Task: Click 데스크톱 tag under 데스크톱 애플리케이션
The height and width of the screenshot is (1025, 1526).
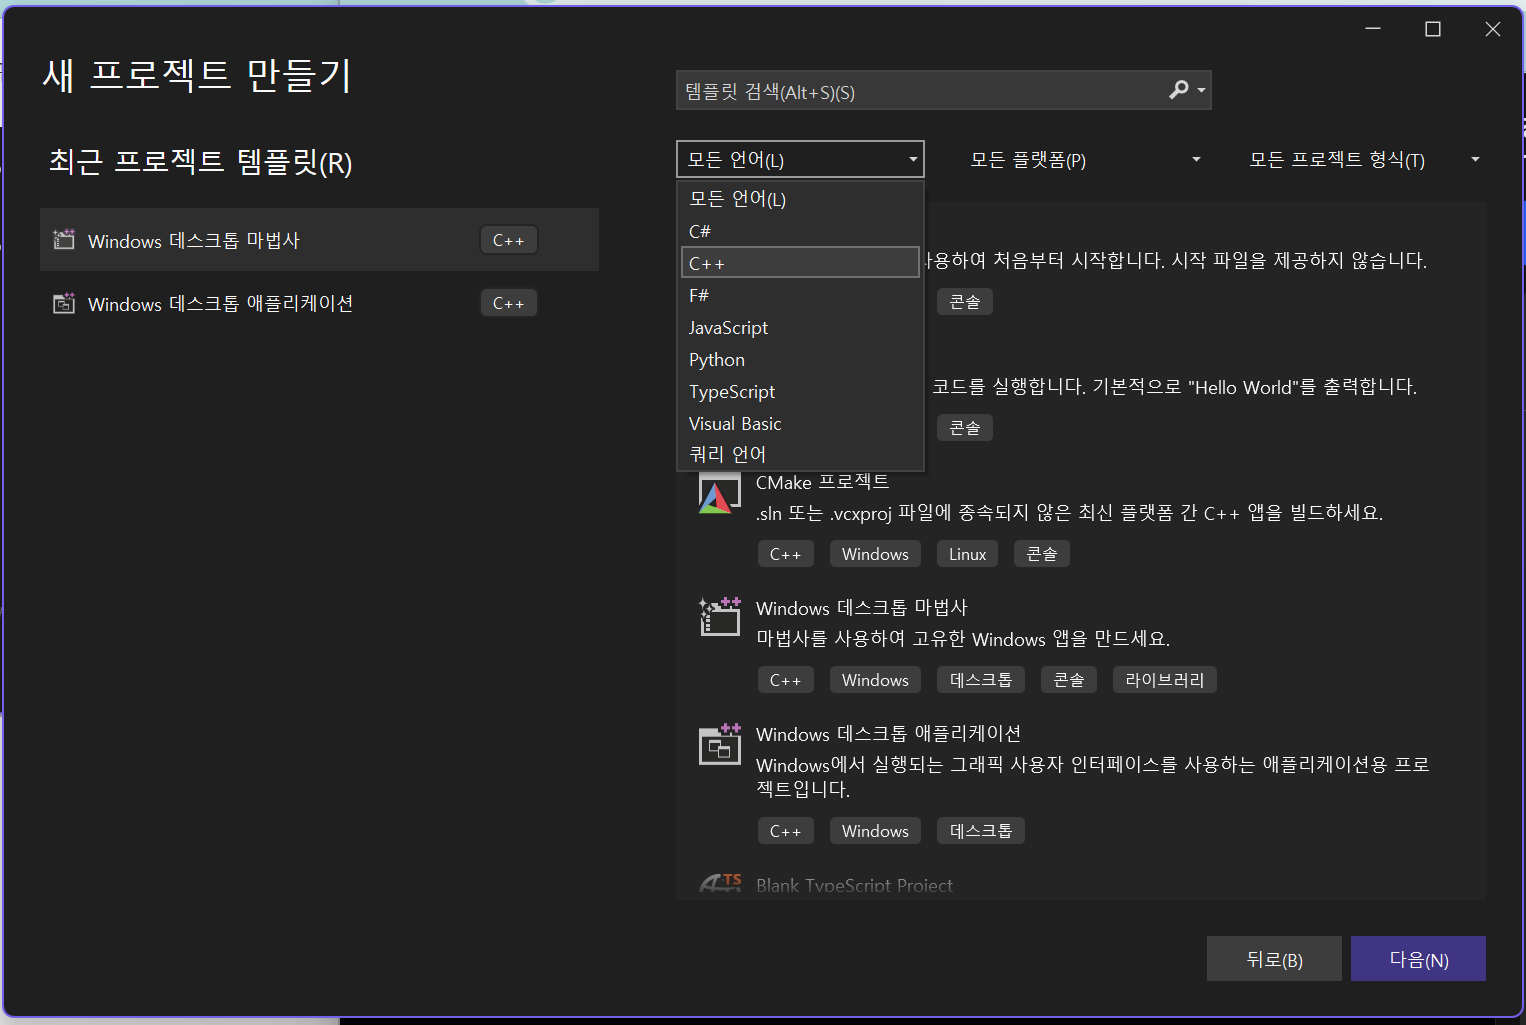Action: 980,831
